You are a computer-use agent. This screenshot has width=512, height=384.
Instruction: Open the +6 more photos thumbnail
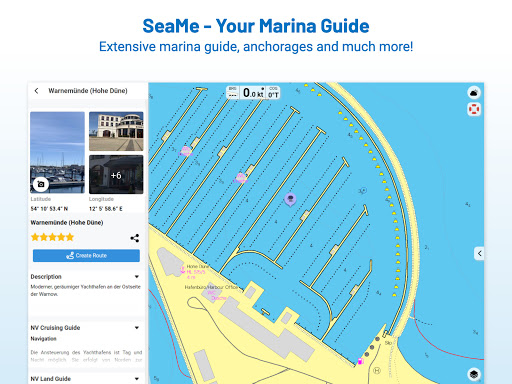[116, 174]
